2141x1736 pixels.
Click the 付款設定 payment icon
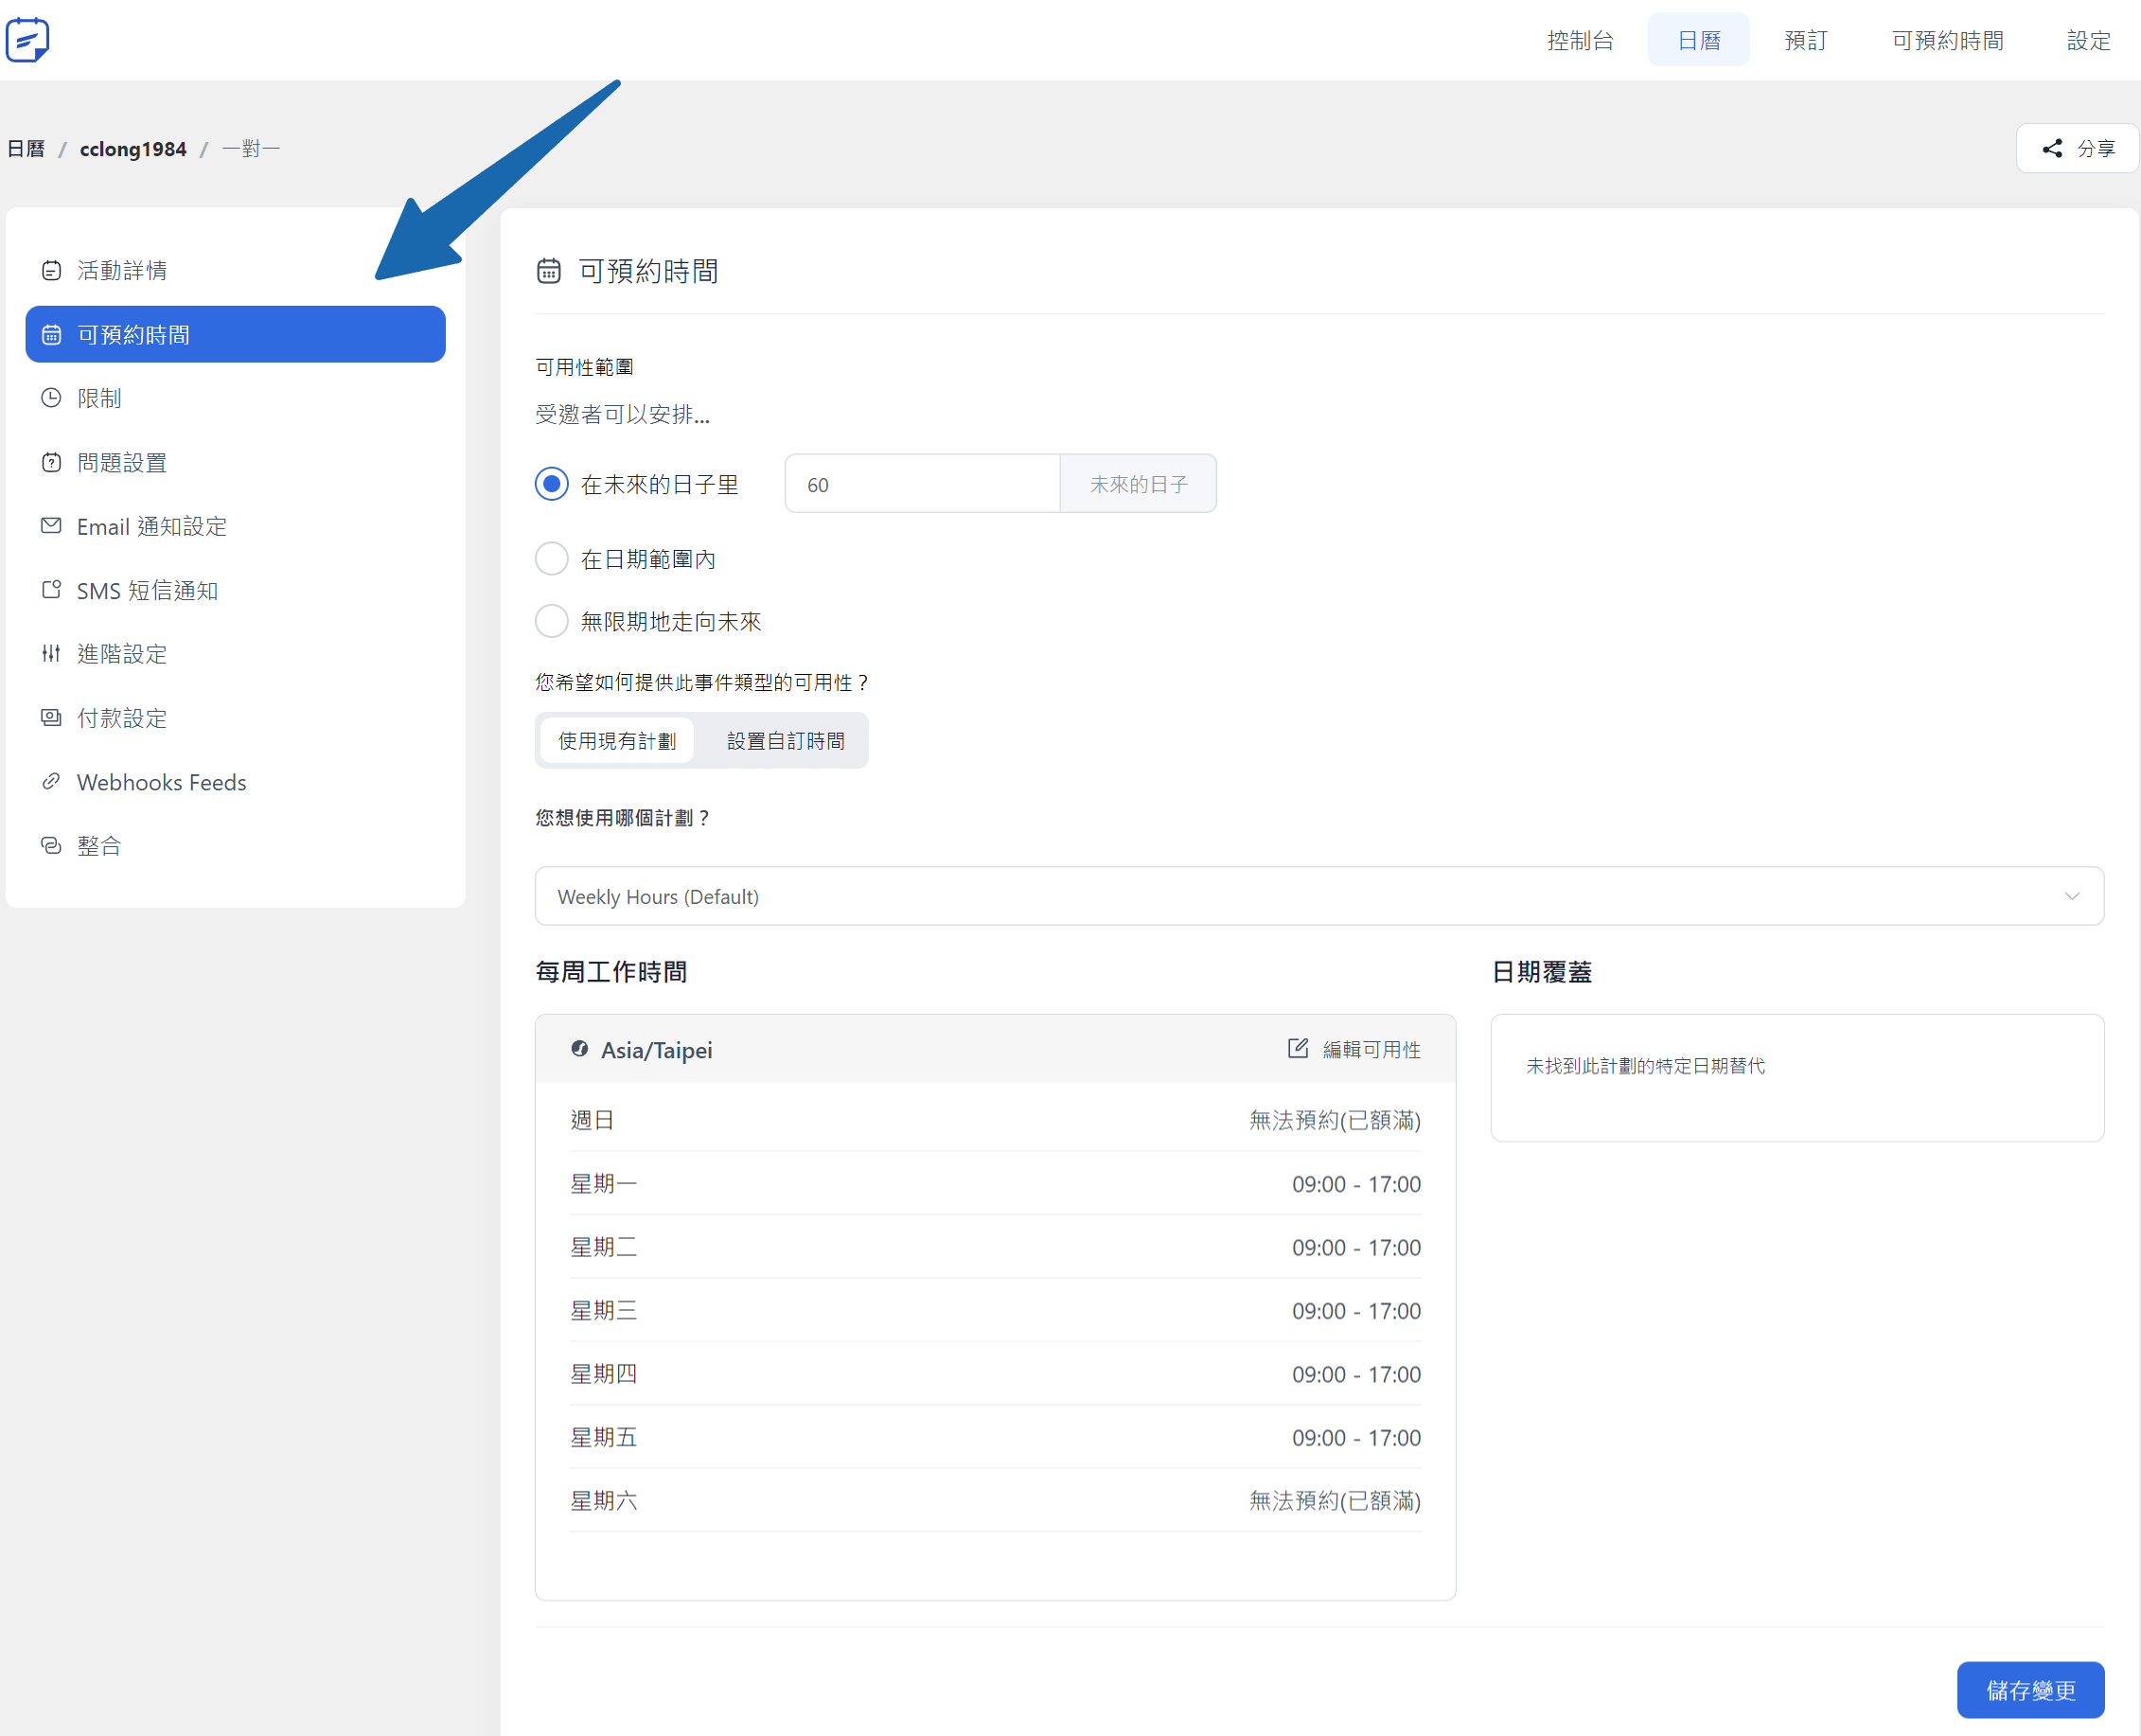point(51,718)
